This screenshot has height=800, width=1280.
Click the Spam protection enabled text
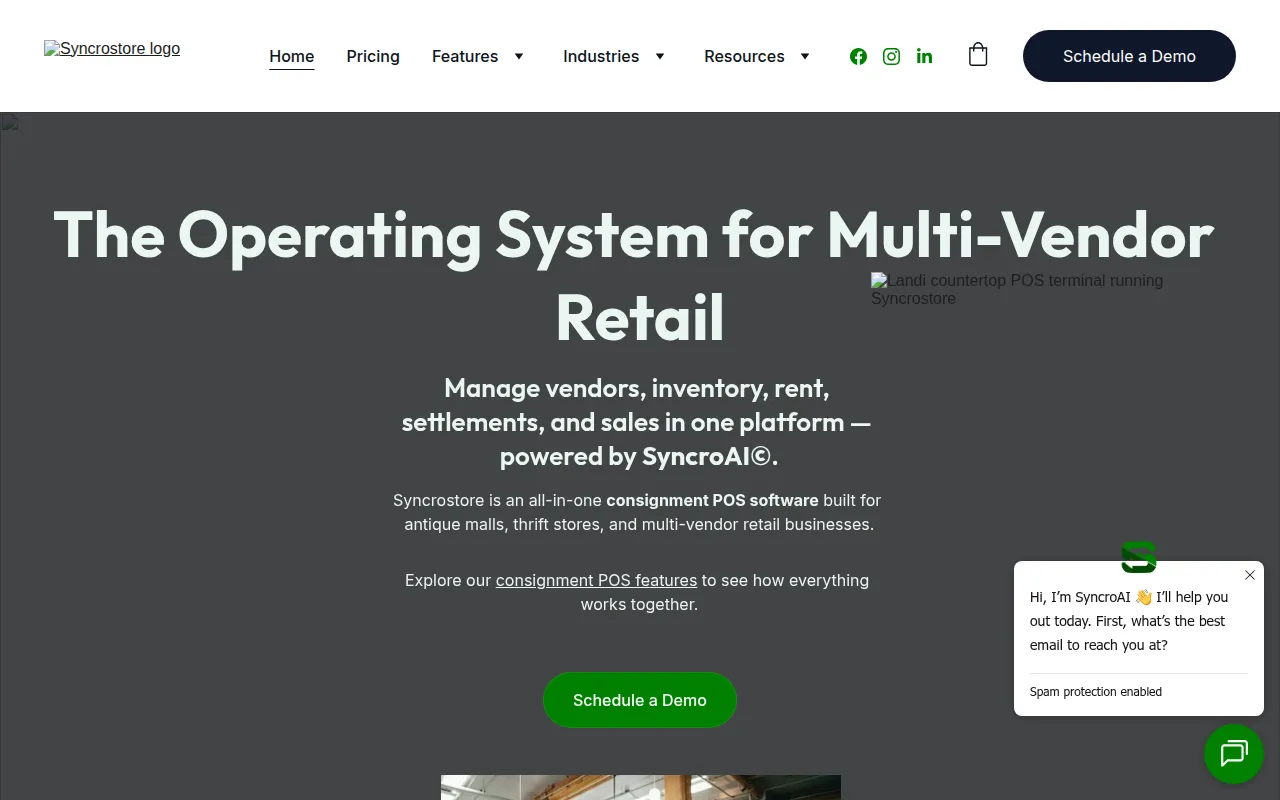[1096, 691]
